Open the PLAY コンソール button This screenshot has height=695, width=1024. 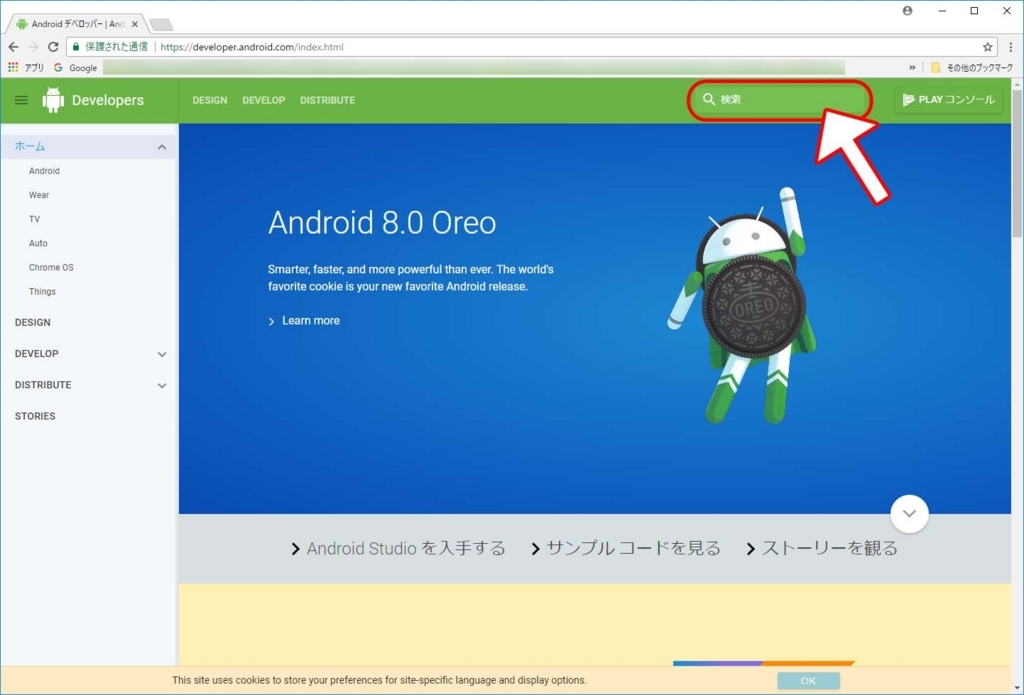pyautogui.click(x=948, y=100)
